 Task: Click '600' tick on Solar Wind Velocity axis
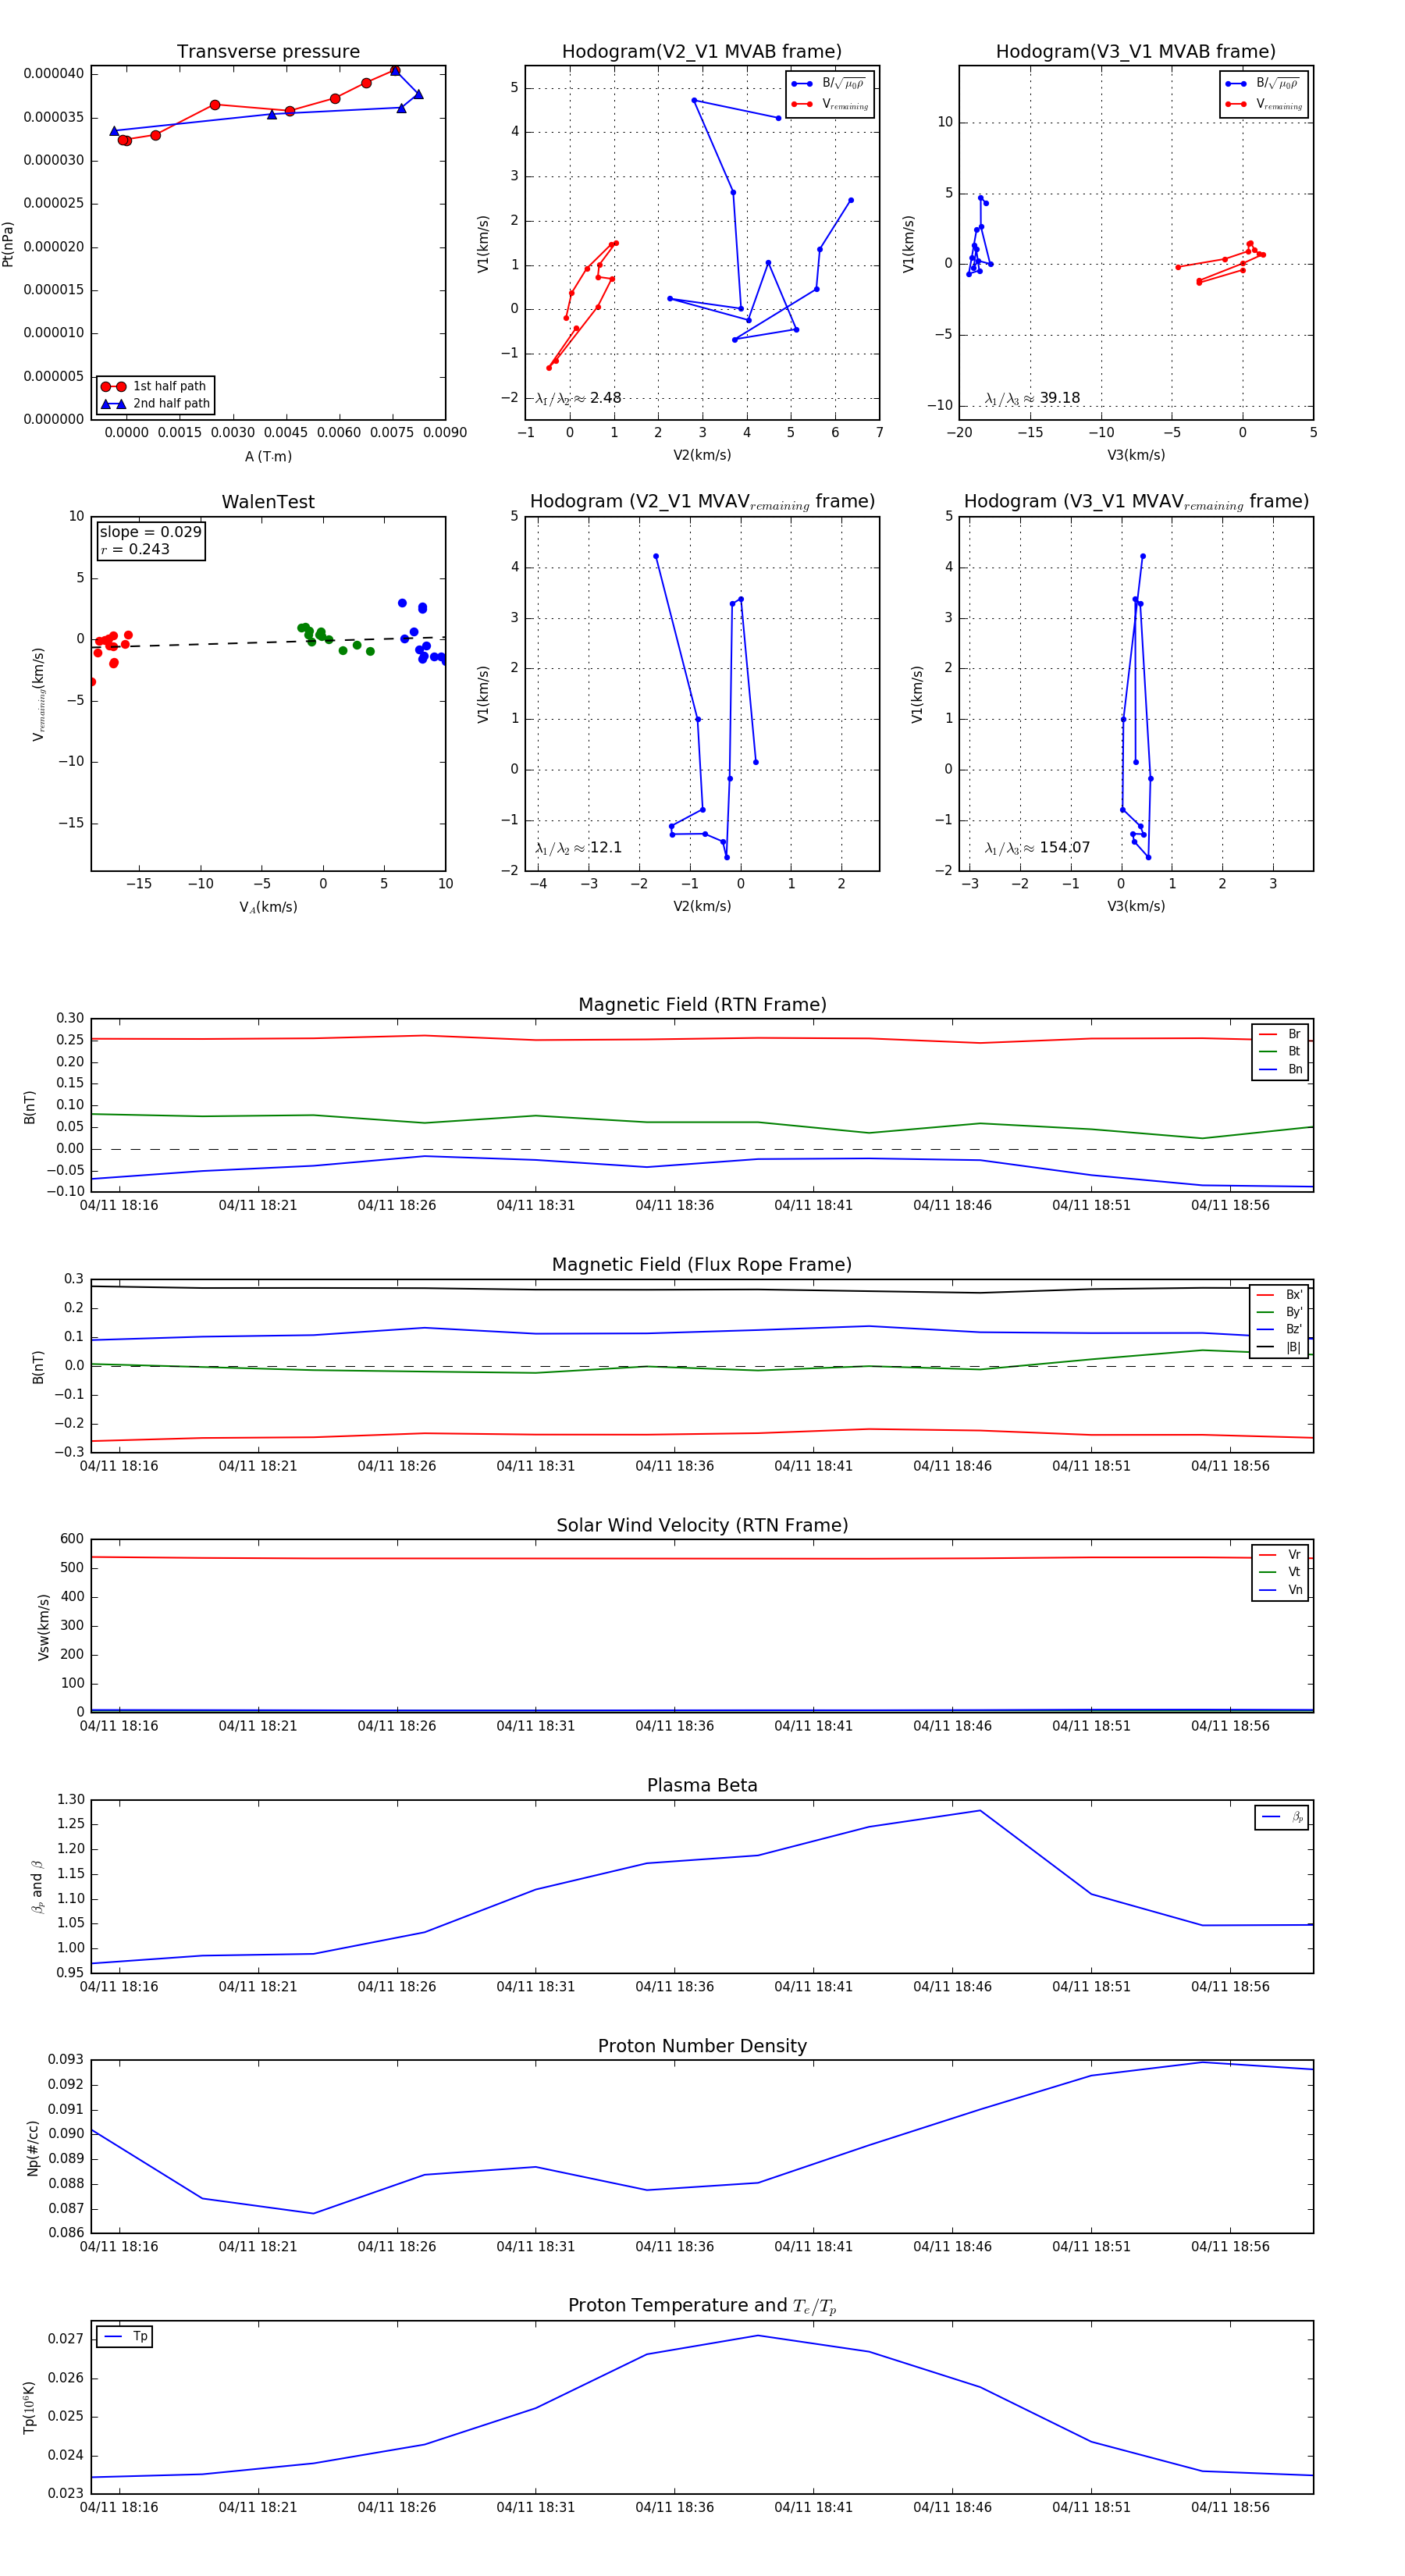(72, 1539)
